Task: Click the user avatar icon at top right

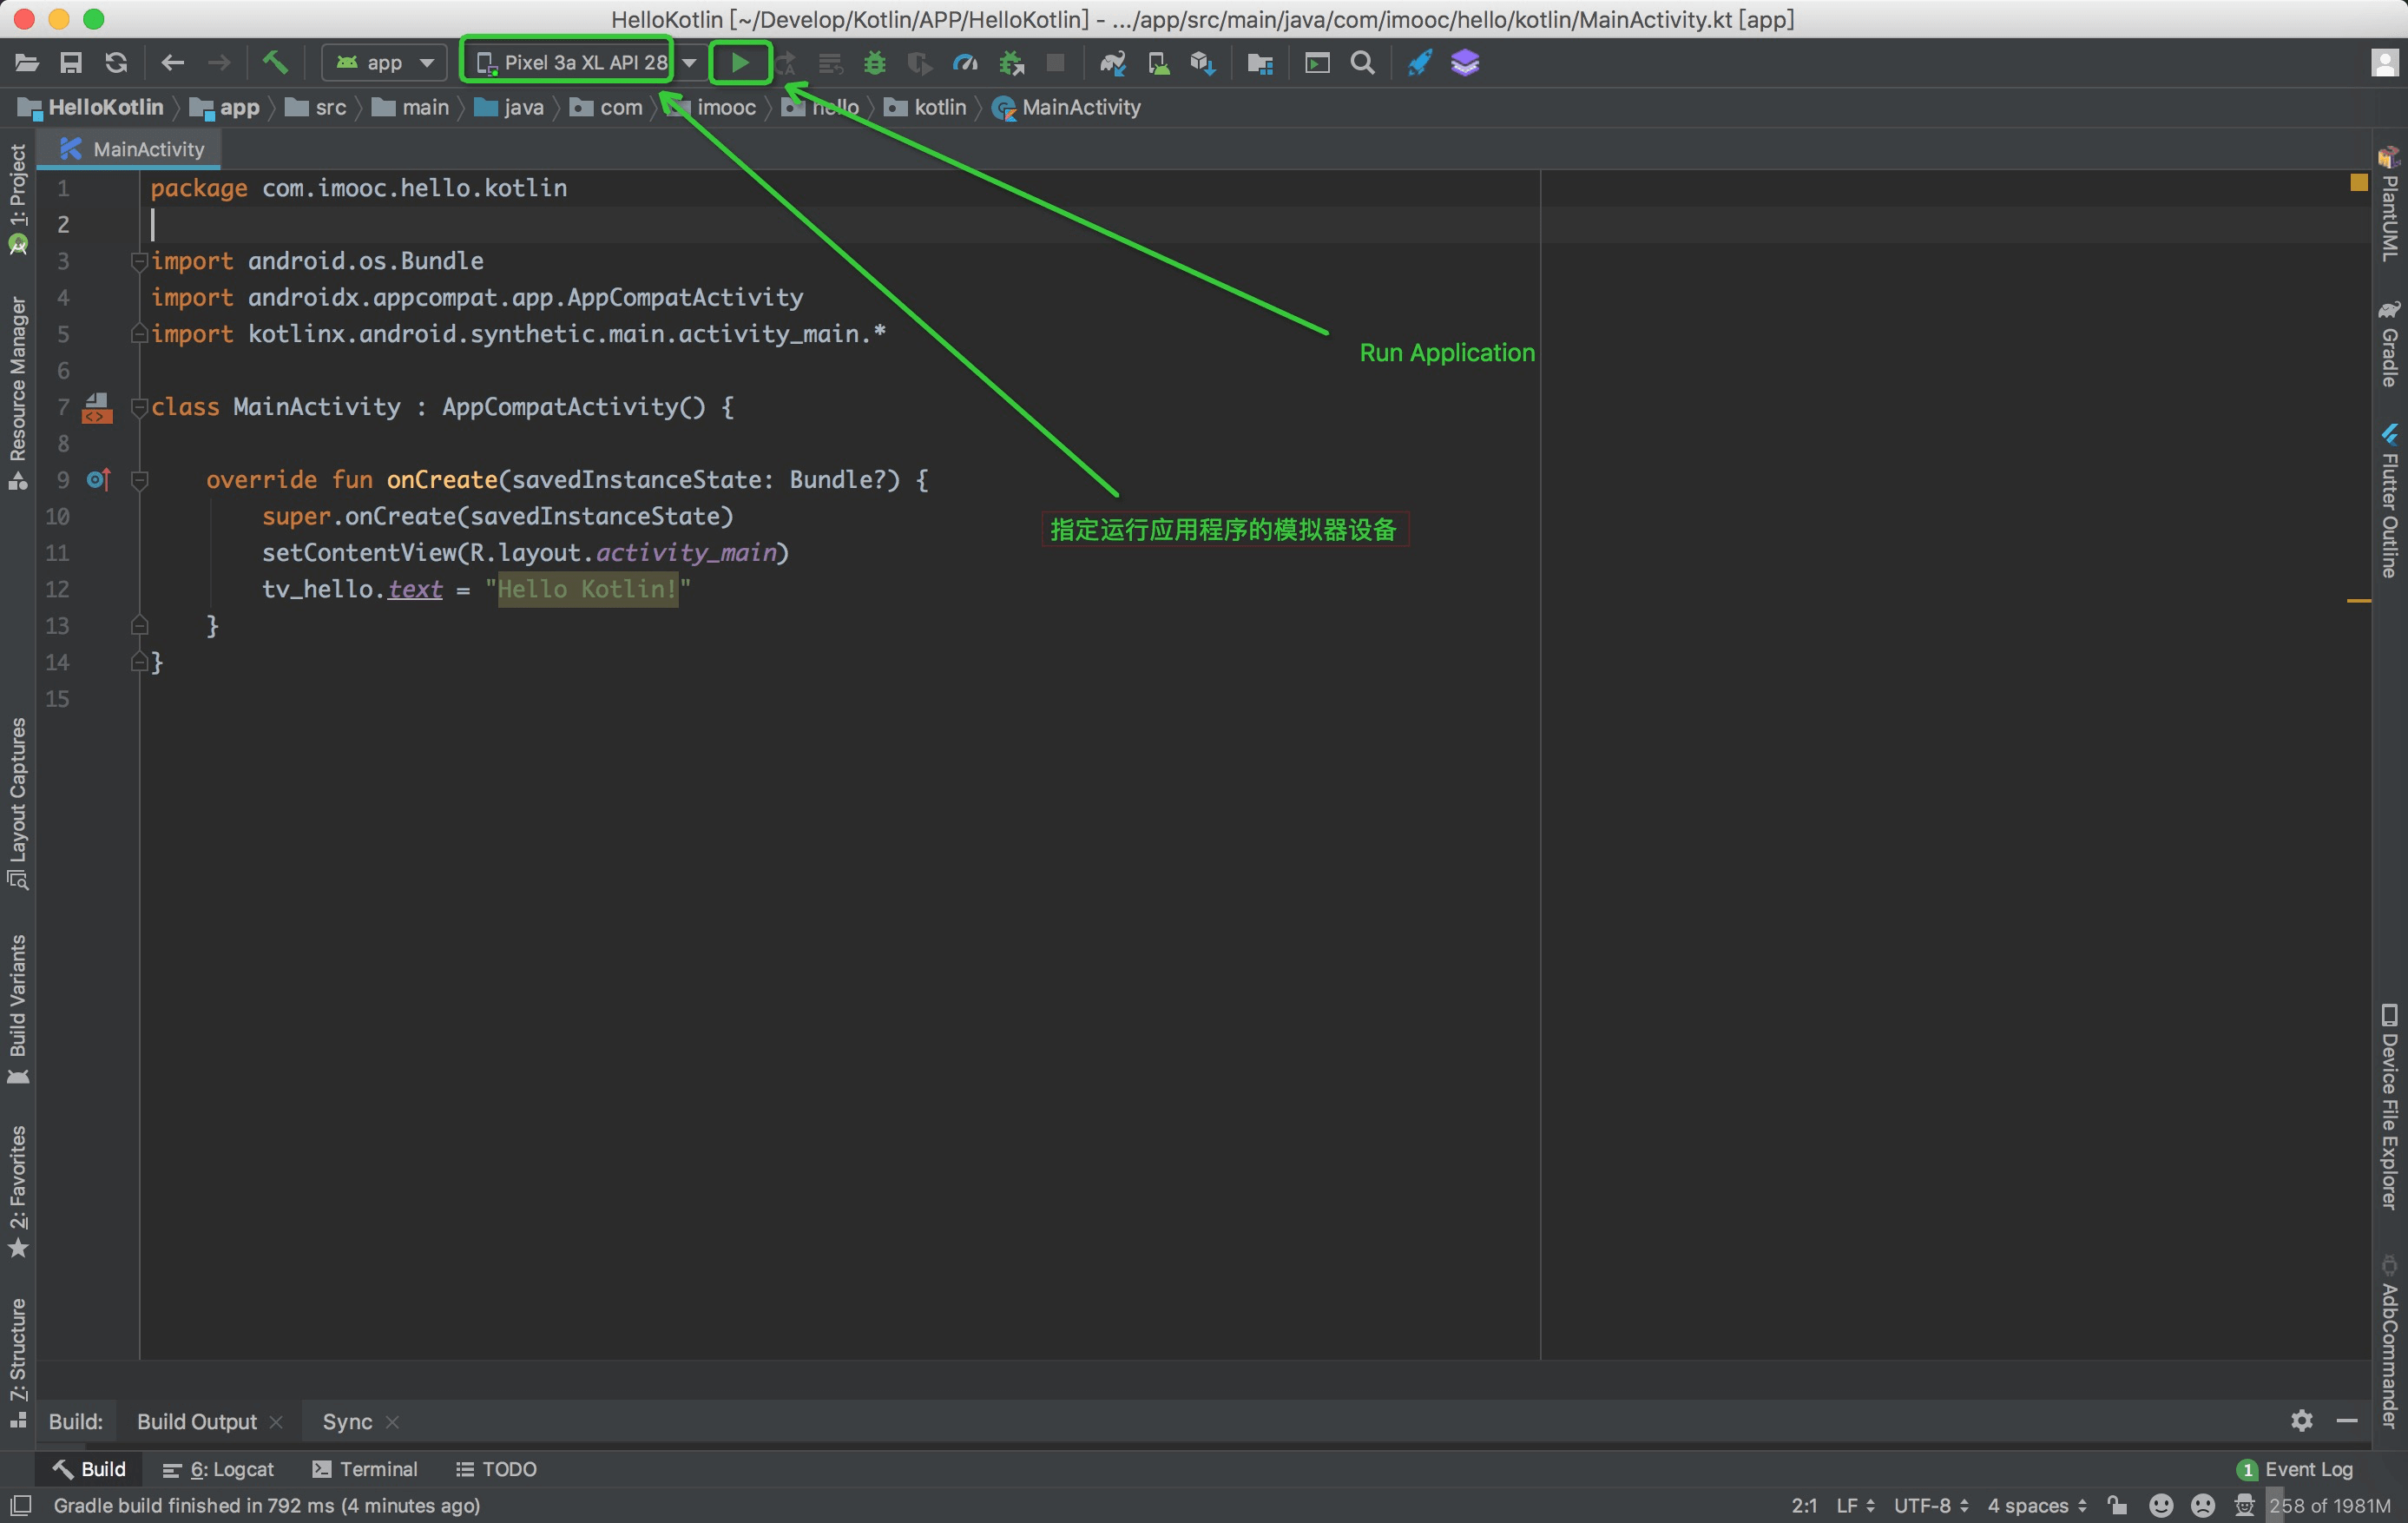Action: (2384, 63)
